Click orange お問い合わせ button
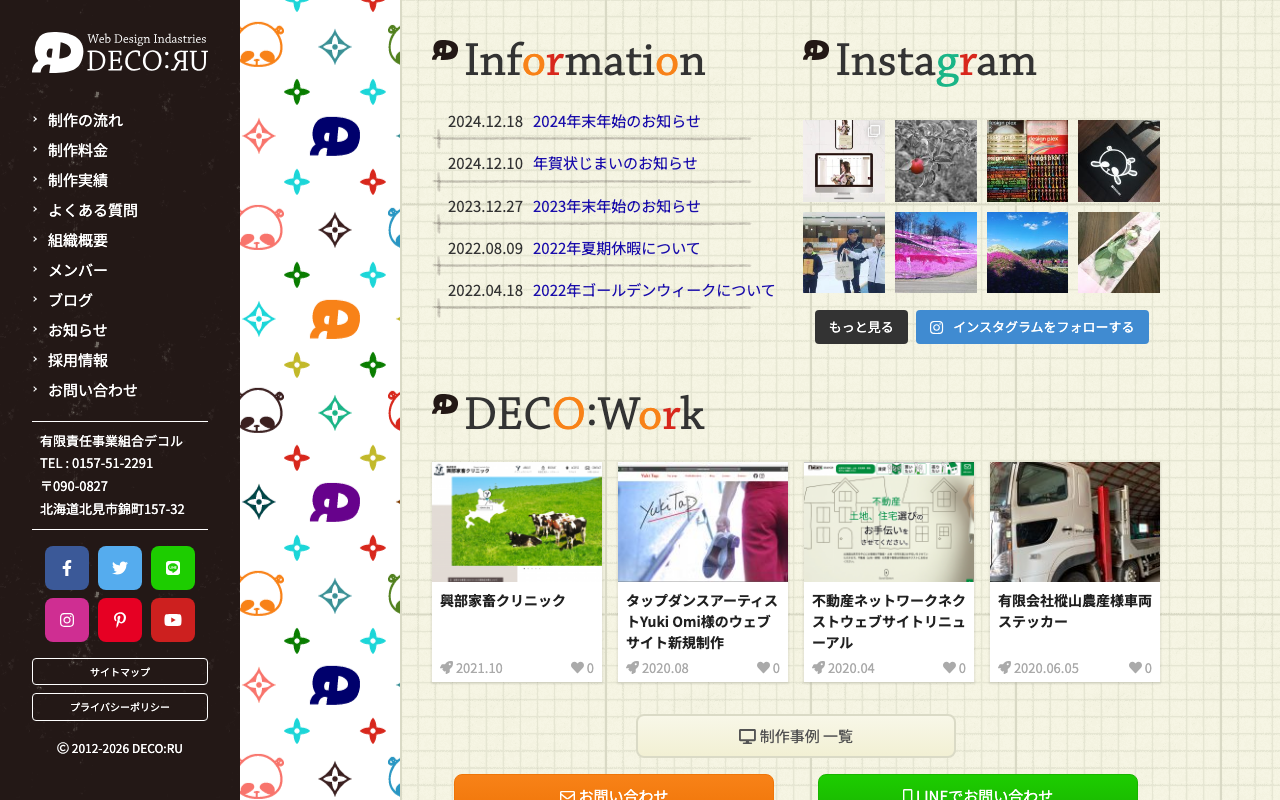Screen dimensions: 1280x800 coord(614,787)
